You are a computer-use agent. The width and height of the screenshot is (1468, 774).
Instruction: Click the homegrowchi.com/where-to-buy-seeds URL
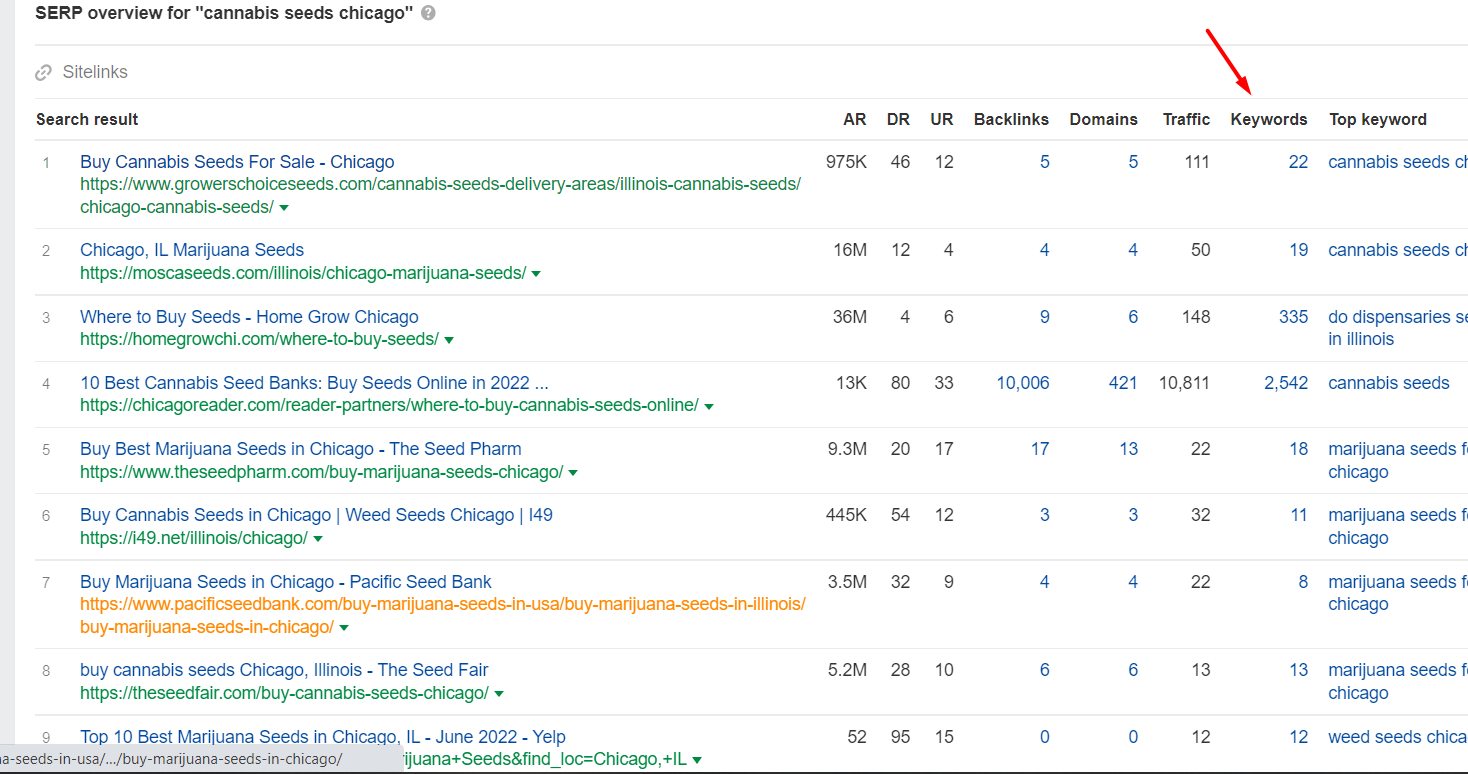tap(259, 339)
